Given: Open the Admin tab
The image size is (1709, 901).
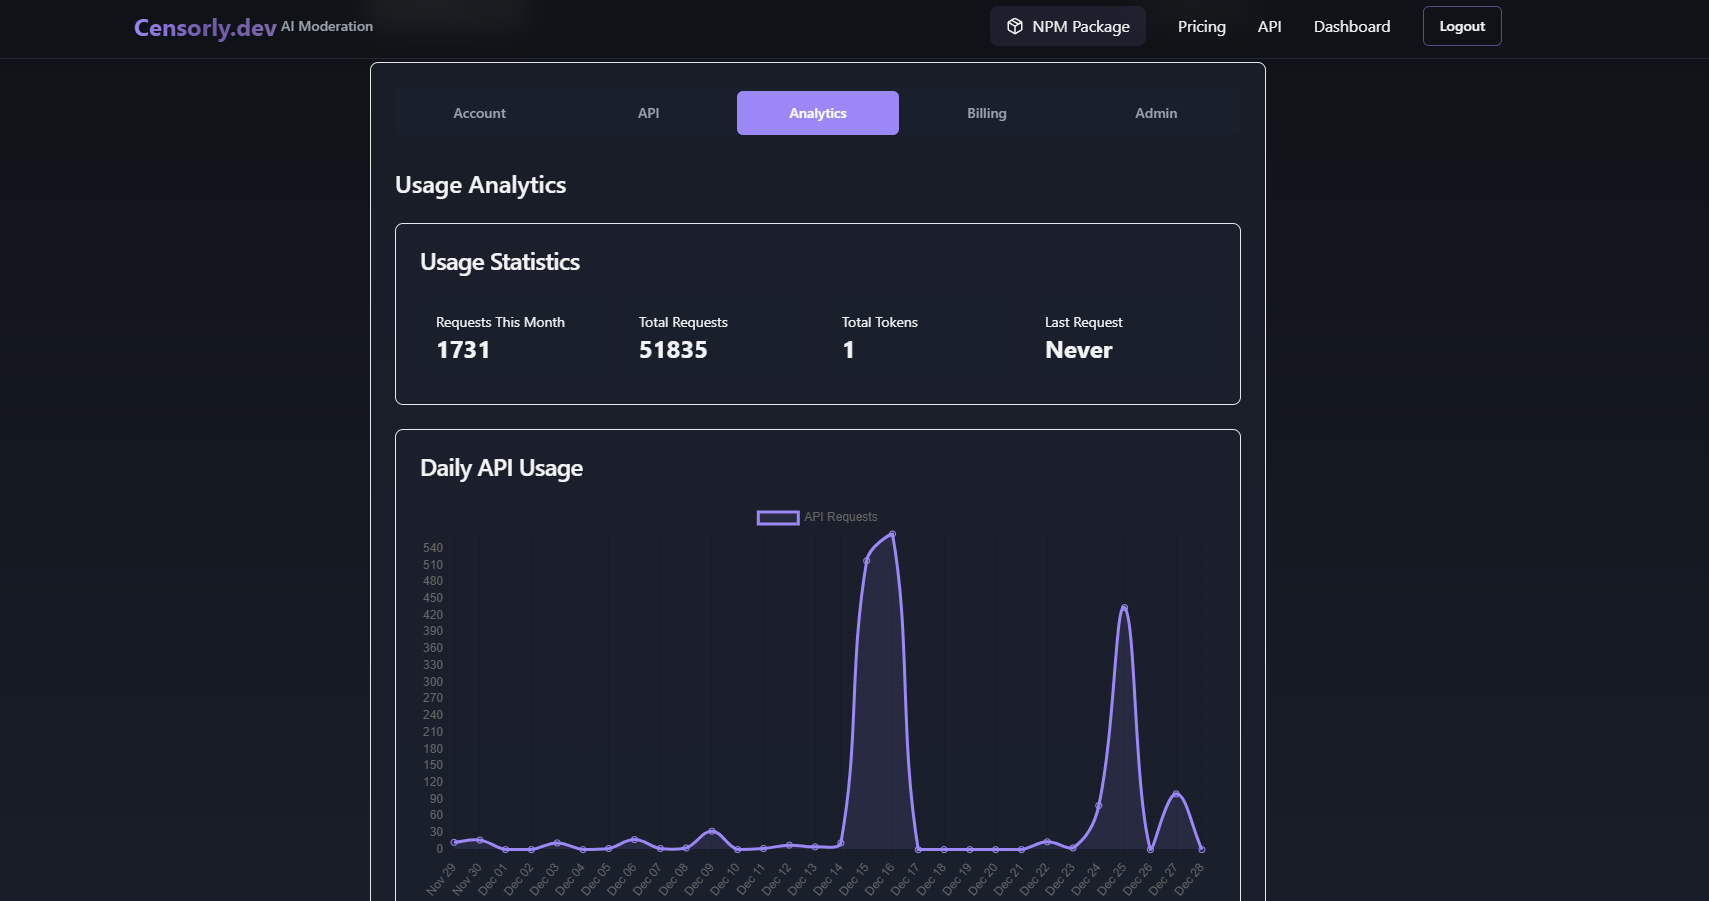Looking at the screenshot, I should (x=1156, y=113).
